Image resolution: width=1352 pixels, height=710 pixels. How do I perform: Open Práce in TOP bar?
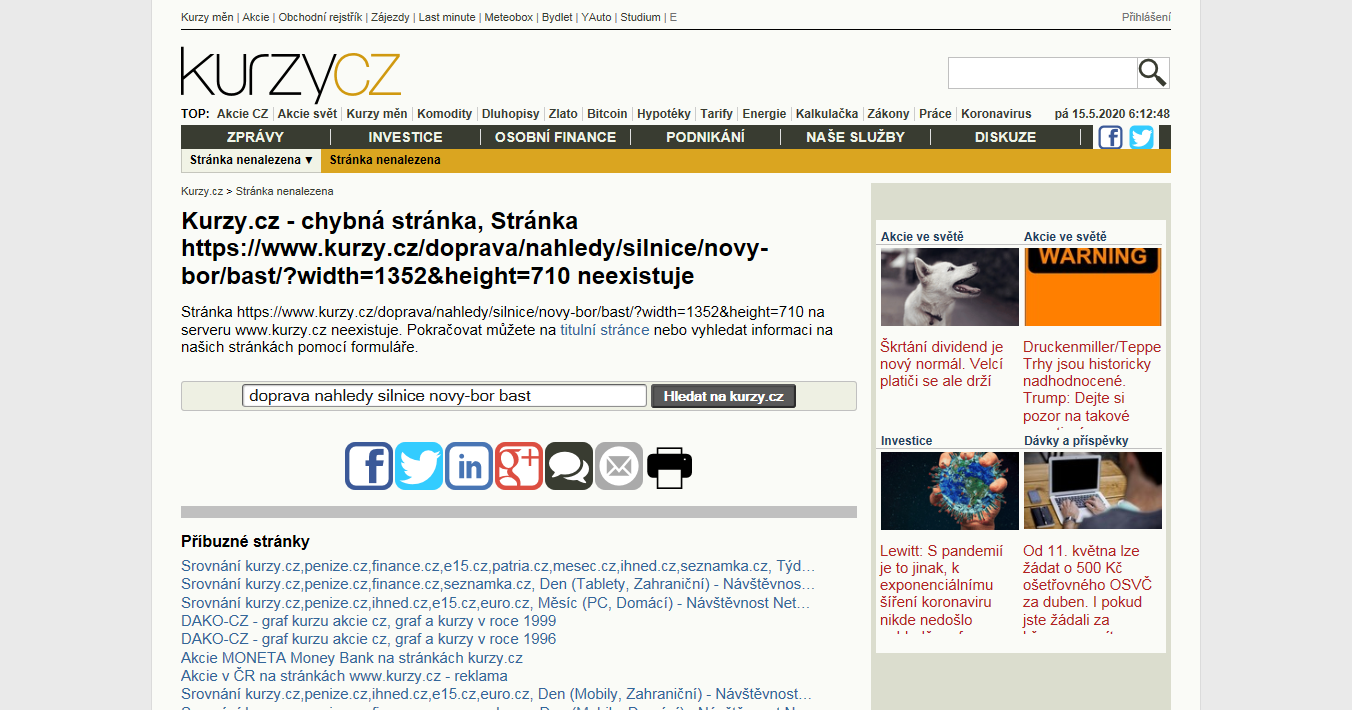click(935, 114)
